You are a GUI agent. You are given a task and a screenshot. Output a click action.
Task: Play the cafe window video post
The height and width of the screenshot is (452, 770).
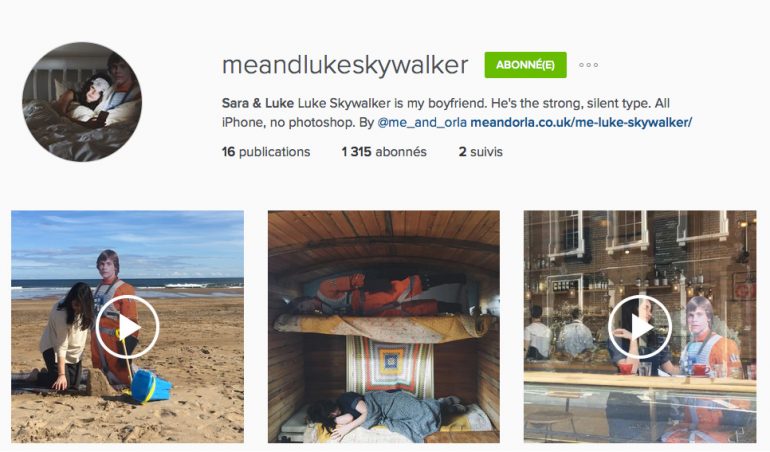tap(640, 327)
